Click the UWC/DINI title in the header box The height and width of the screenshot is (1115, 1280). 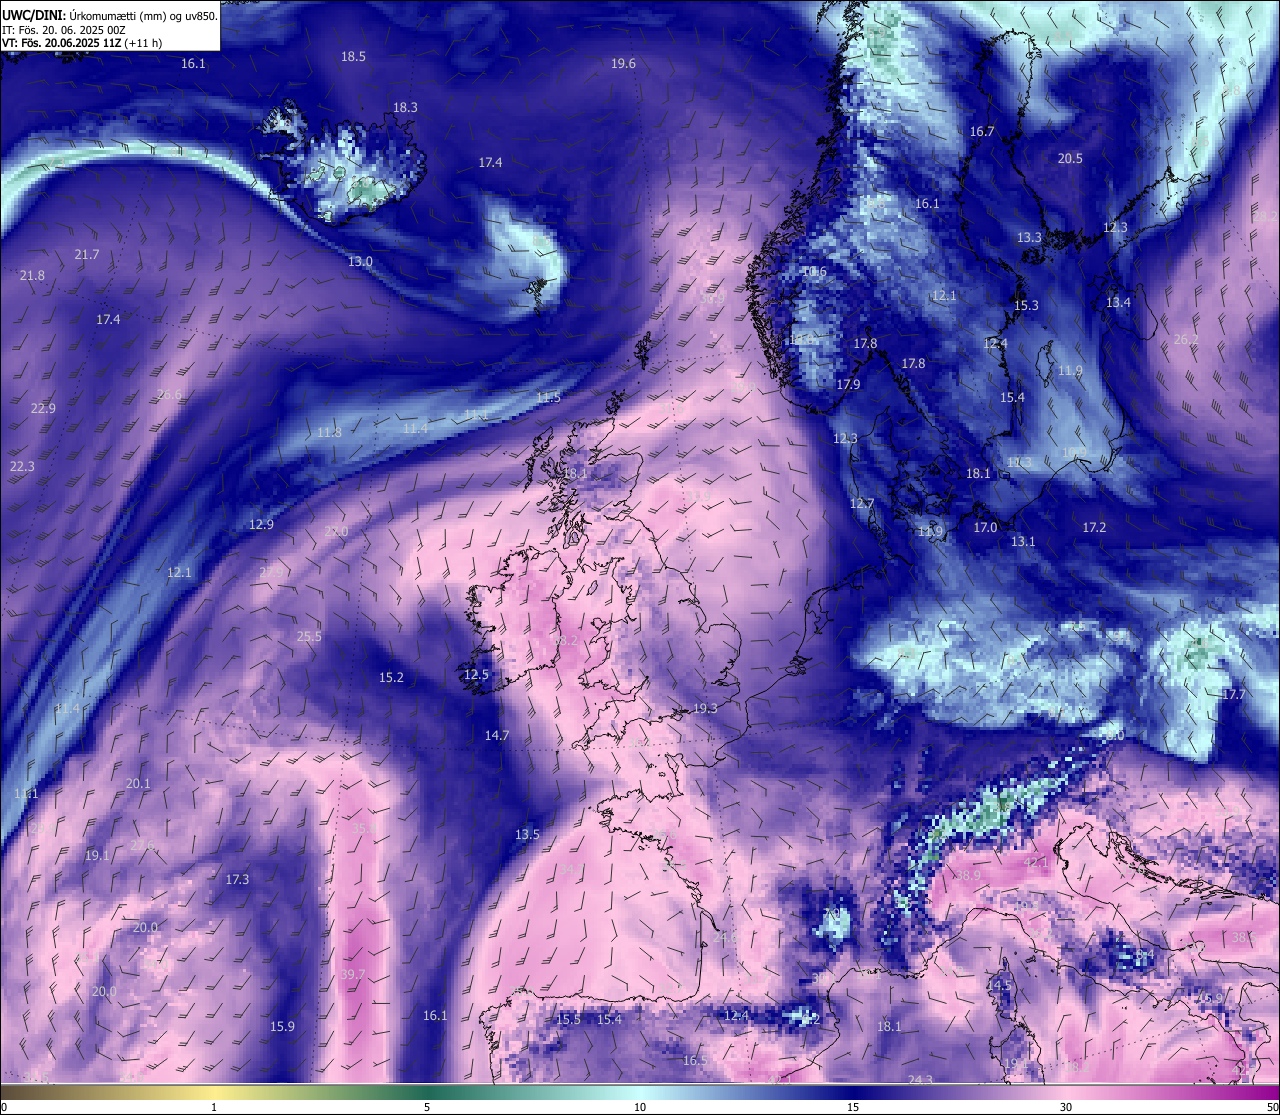click(33, 15)
